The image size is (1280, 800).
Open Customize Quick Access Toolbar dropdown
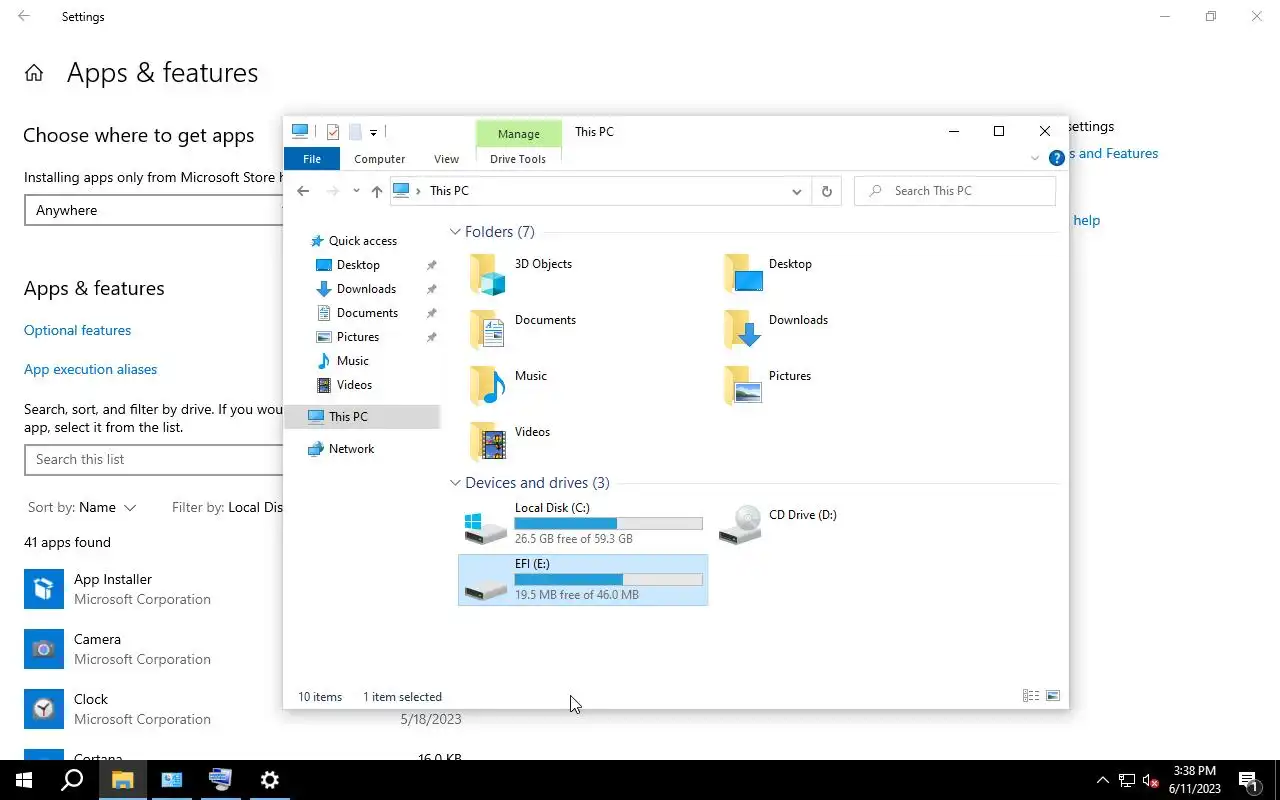coord(373,132)
